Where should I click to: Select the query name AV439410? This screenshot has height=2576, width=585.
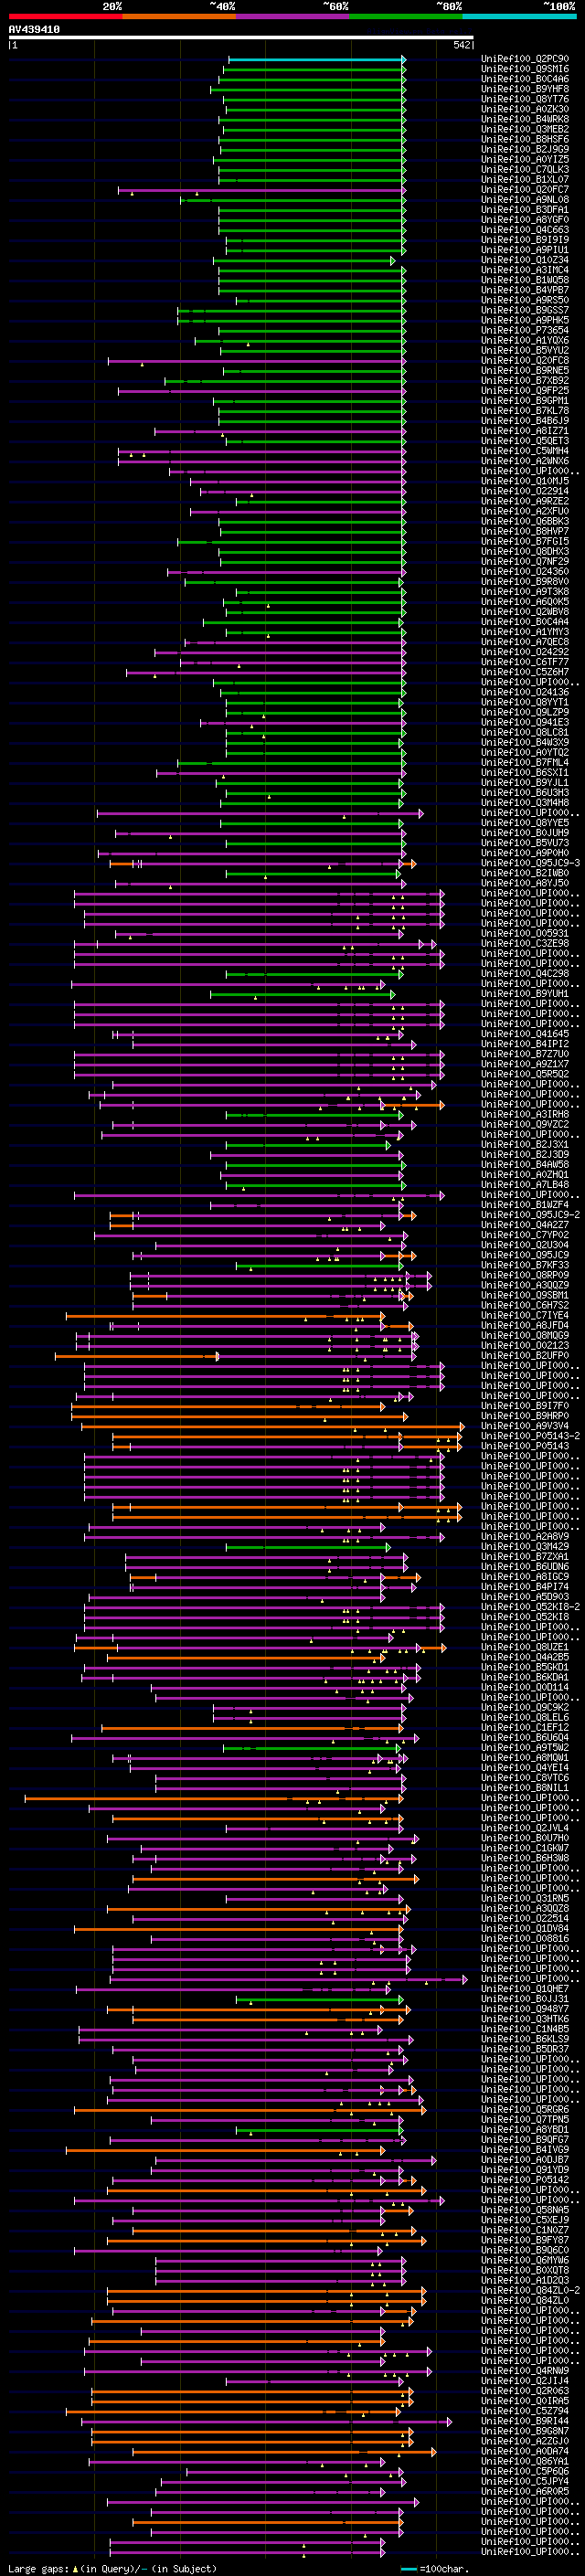pos(34,29)
